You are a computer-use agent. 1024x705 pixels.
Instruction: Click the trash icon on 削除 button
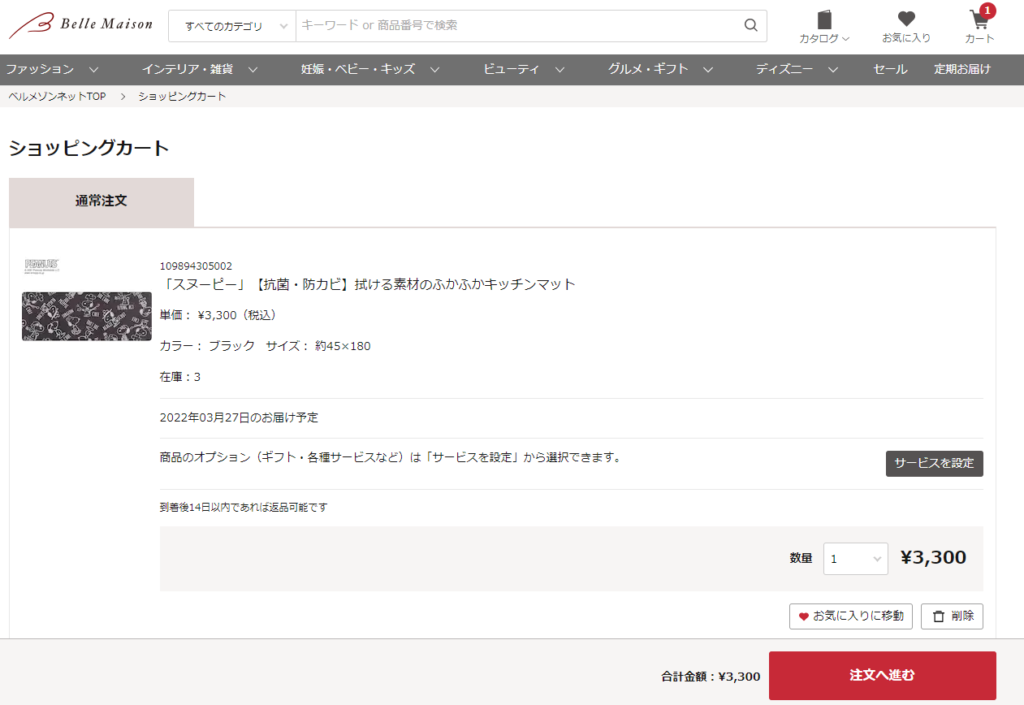[x=938, y=616]
